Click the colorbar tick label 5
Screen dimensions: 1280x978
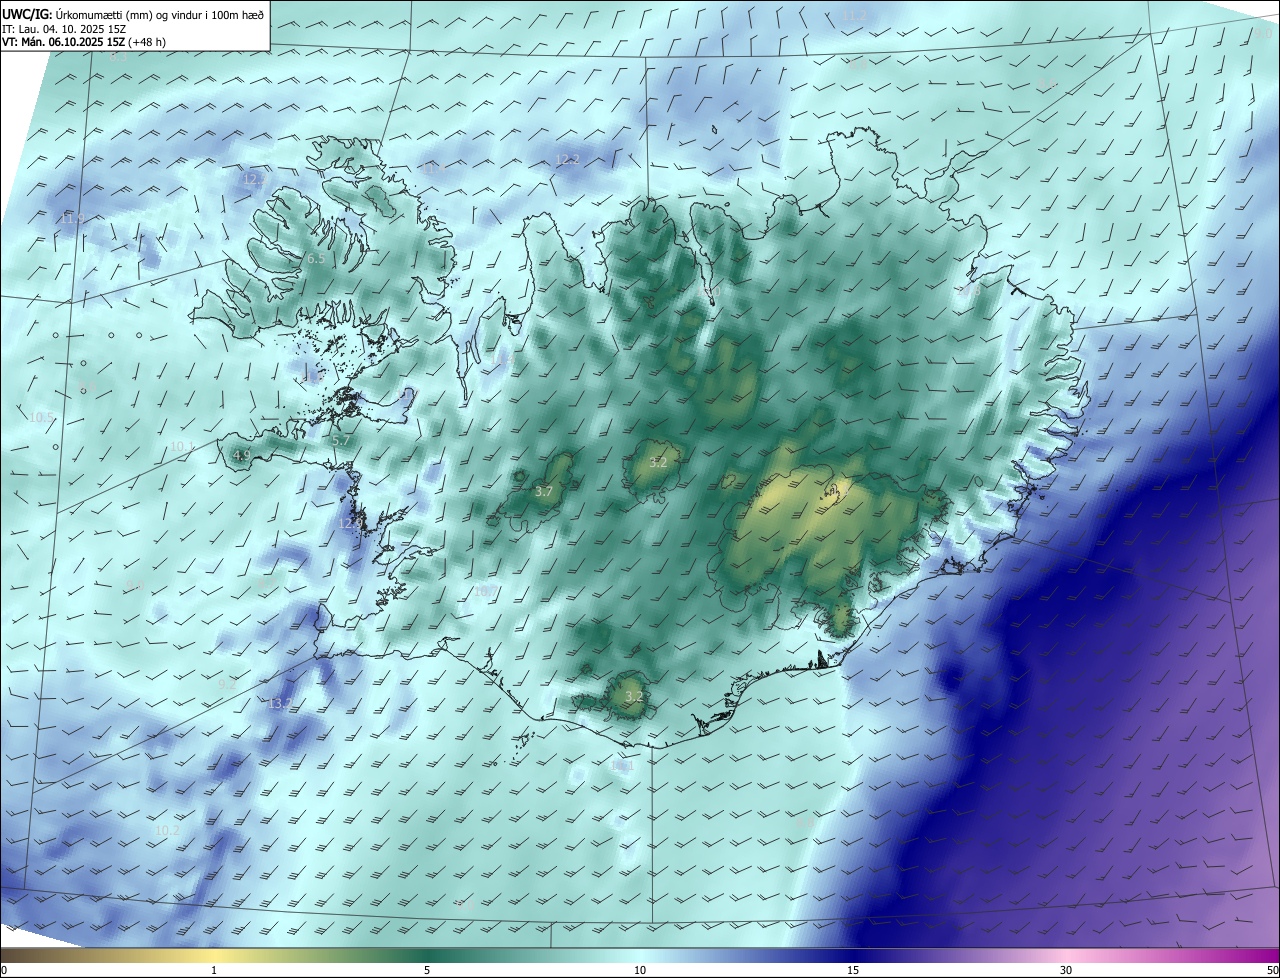tap(427, 970)
